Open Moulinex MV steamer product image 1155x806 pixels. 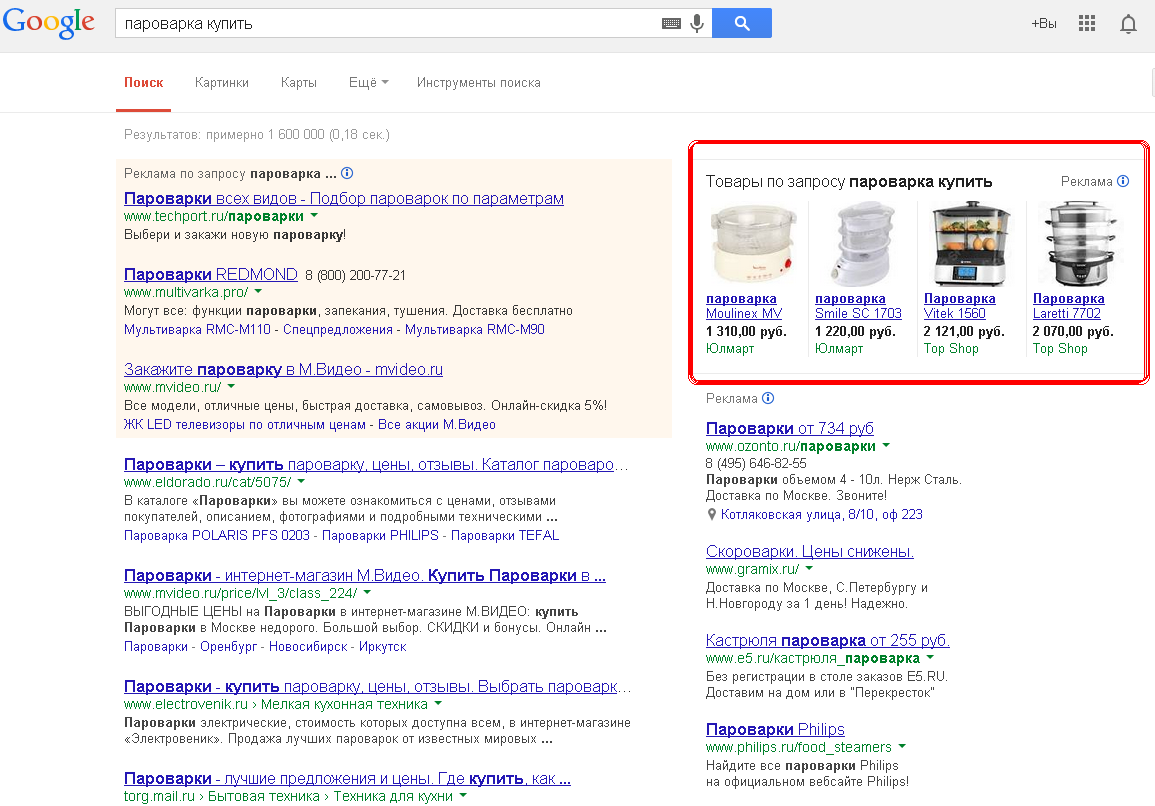[753, 244]
